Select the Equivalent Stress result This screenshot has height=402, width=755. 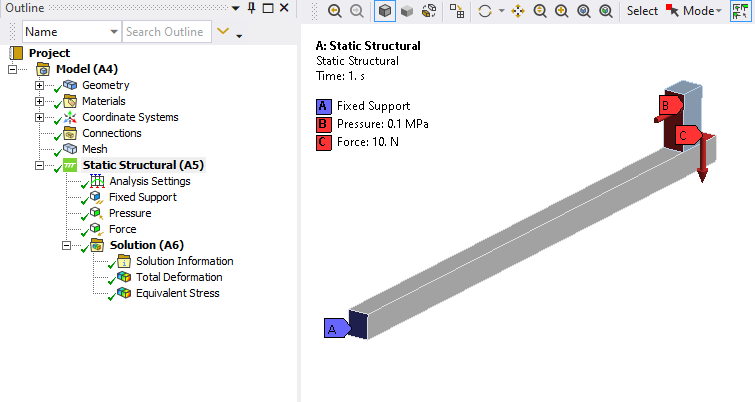177,293
